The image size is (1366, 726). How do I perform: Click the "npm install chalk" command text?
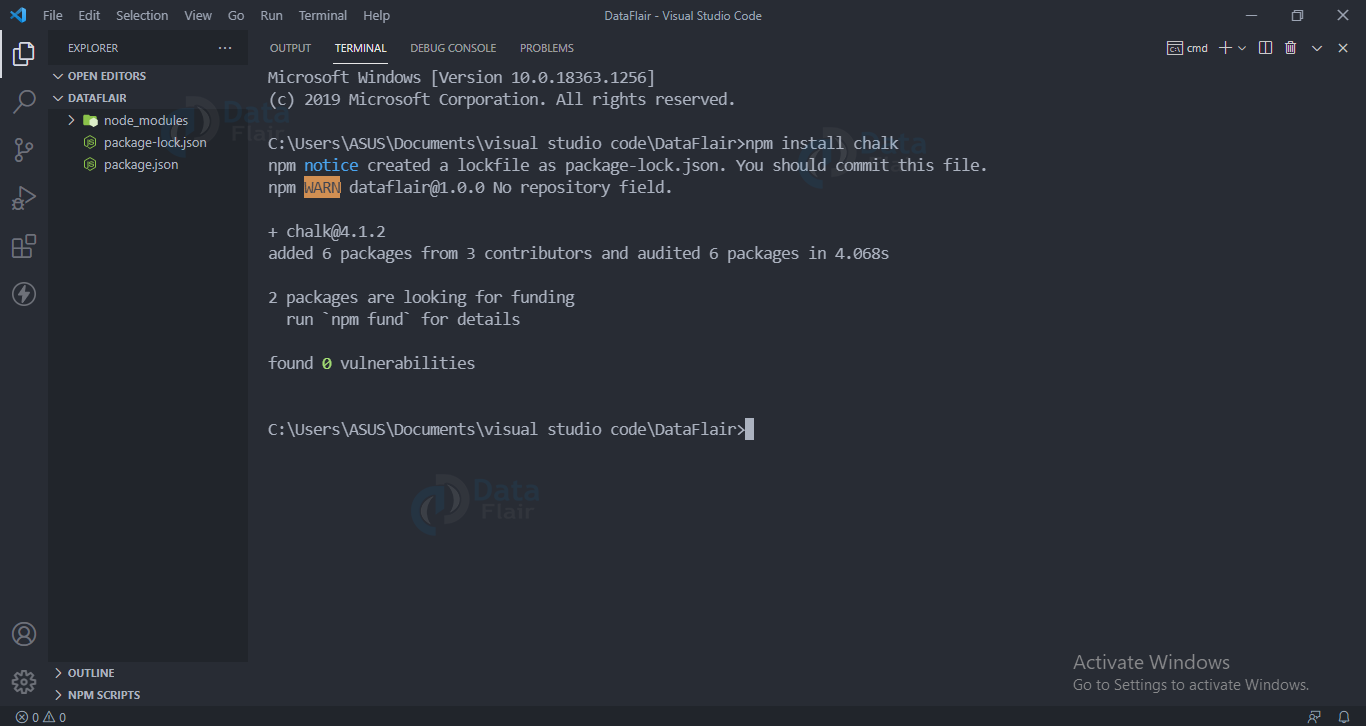(822, 143)
